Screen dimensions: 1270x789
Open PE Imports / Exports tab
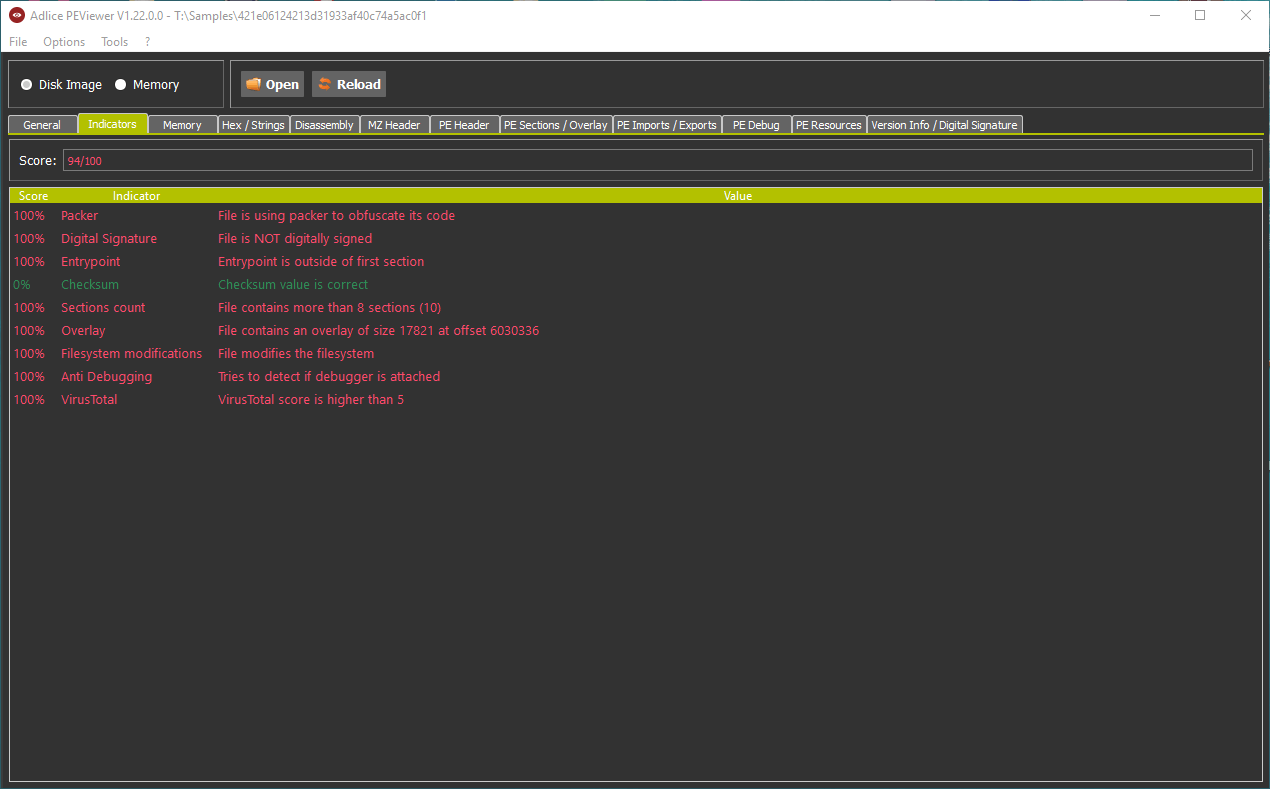click(x=666, y=125)
